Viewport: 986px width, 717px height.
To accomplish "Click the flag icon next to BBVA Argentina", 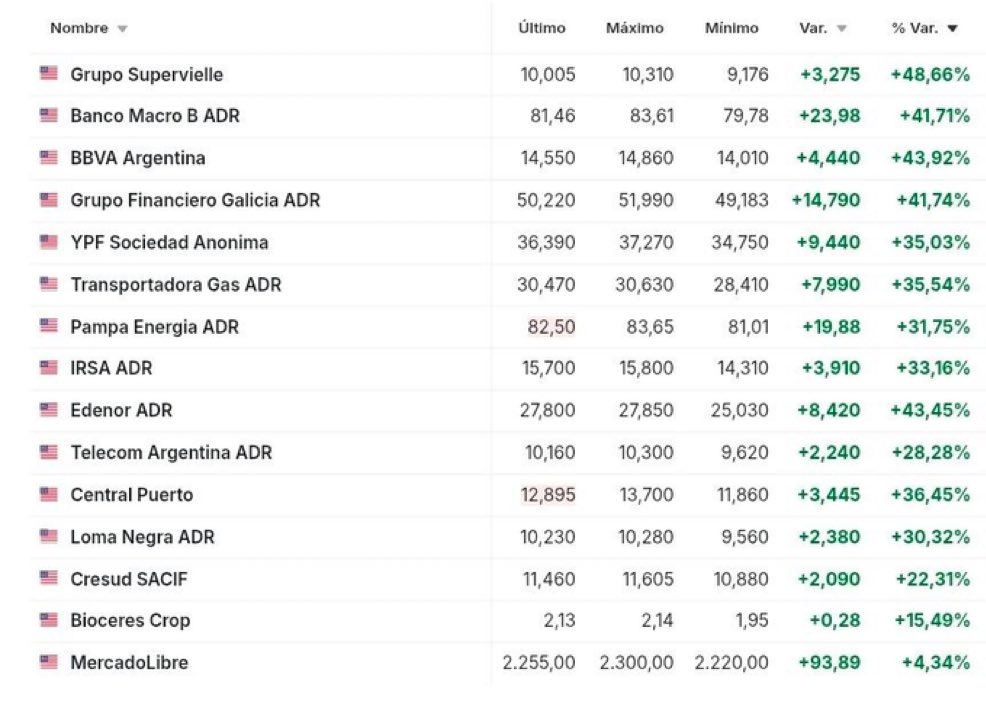I will [x=48, y=157].
